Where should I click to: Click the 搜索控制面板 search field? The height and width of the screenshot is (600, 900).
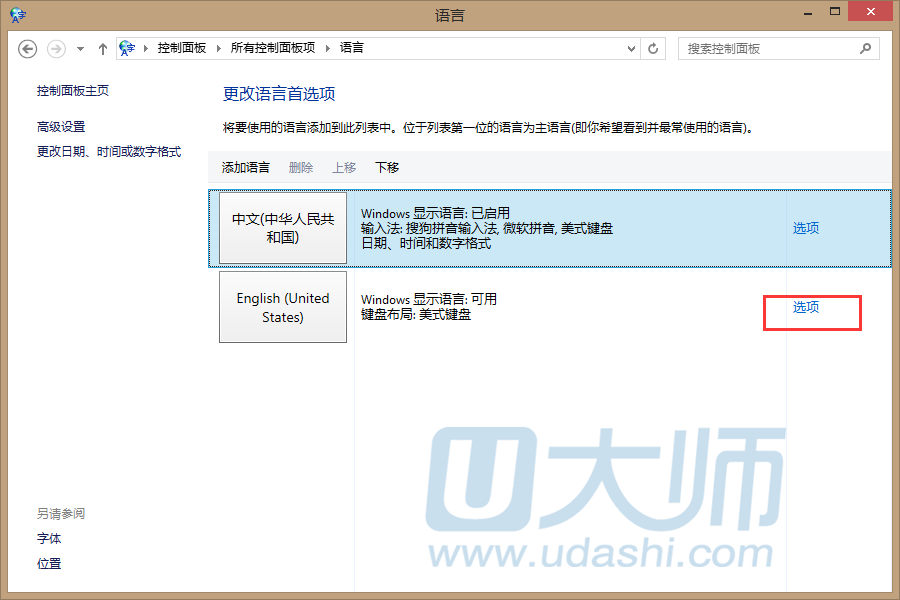point(765,48)
